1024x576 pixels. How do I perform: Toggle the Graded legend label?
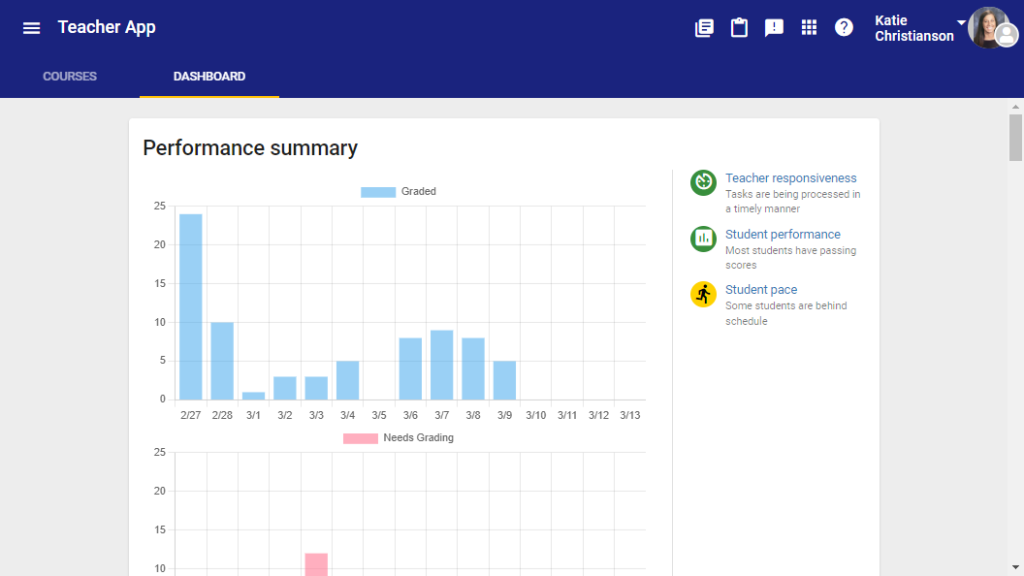tap(418, 191)
